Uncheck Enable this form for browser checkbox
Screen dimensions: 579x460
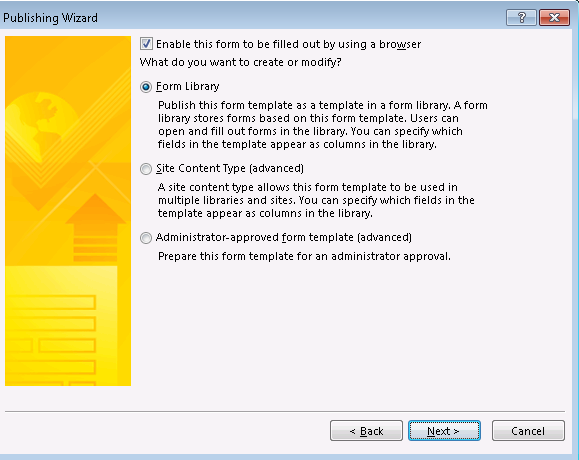tap(146, 44)
